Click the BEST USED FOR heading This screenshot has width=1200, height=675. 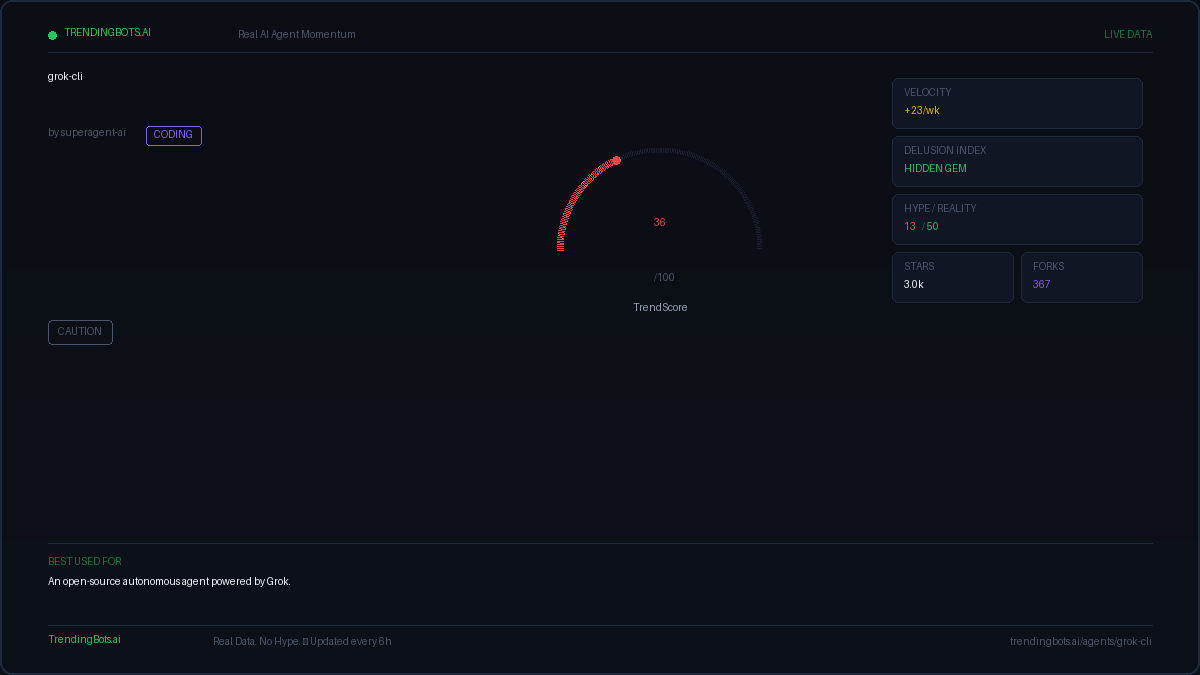[x=85, y=562]
